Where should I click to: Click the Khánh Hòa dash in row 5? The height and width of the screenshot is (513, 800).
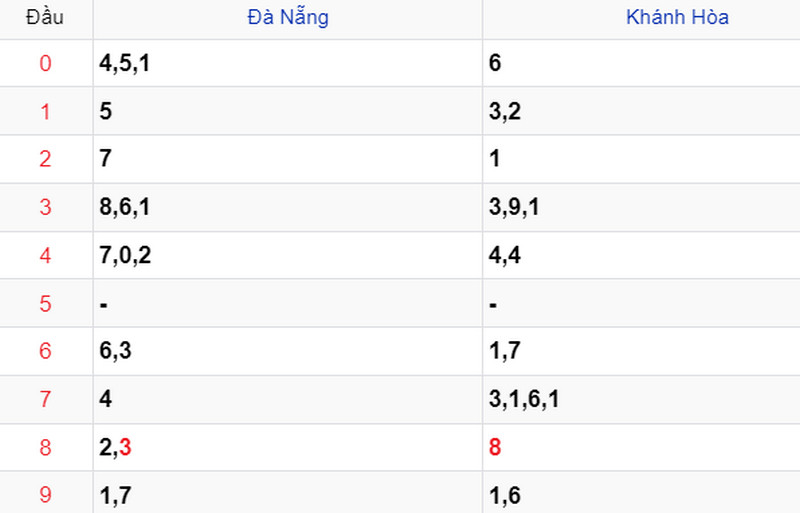(x=493, y=305)
